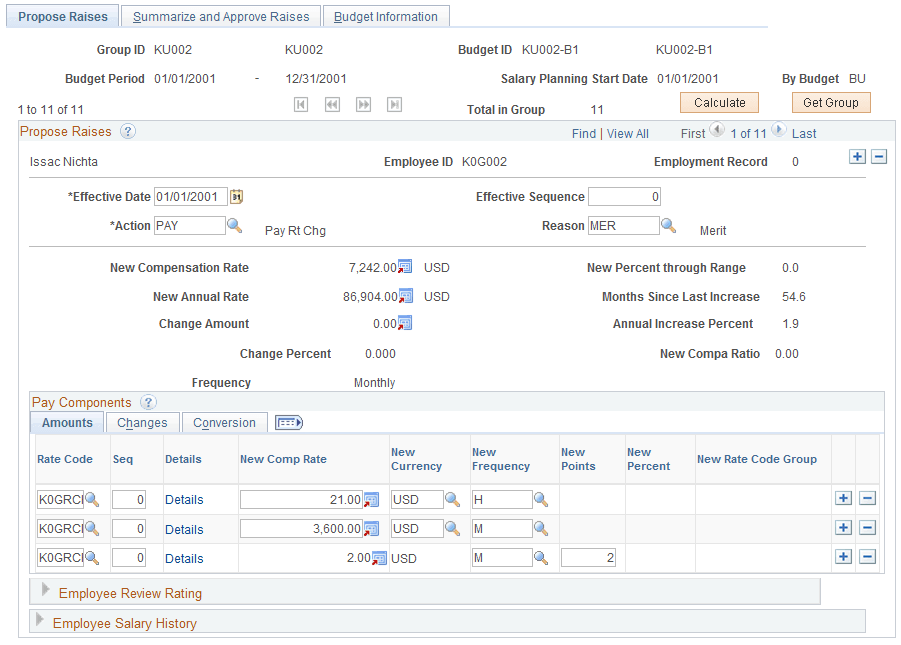Open Details link for 3,600.00 row
Image resolution: width=901 pixels, height=645 pixels.
184,529
